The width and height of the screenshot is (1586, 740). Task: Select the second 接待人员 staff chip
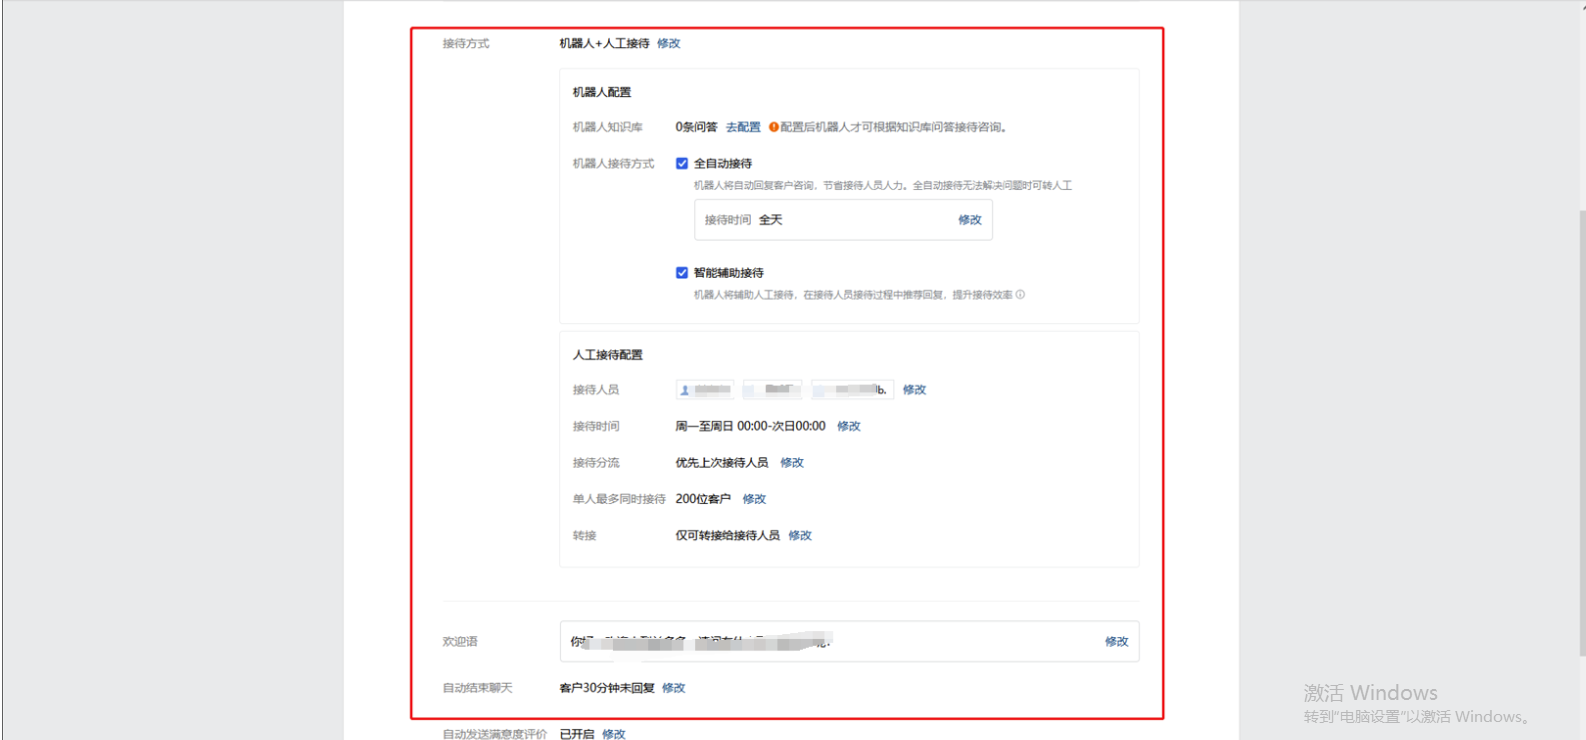pyautogui.click(x=772, y=390)
